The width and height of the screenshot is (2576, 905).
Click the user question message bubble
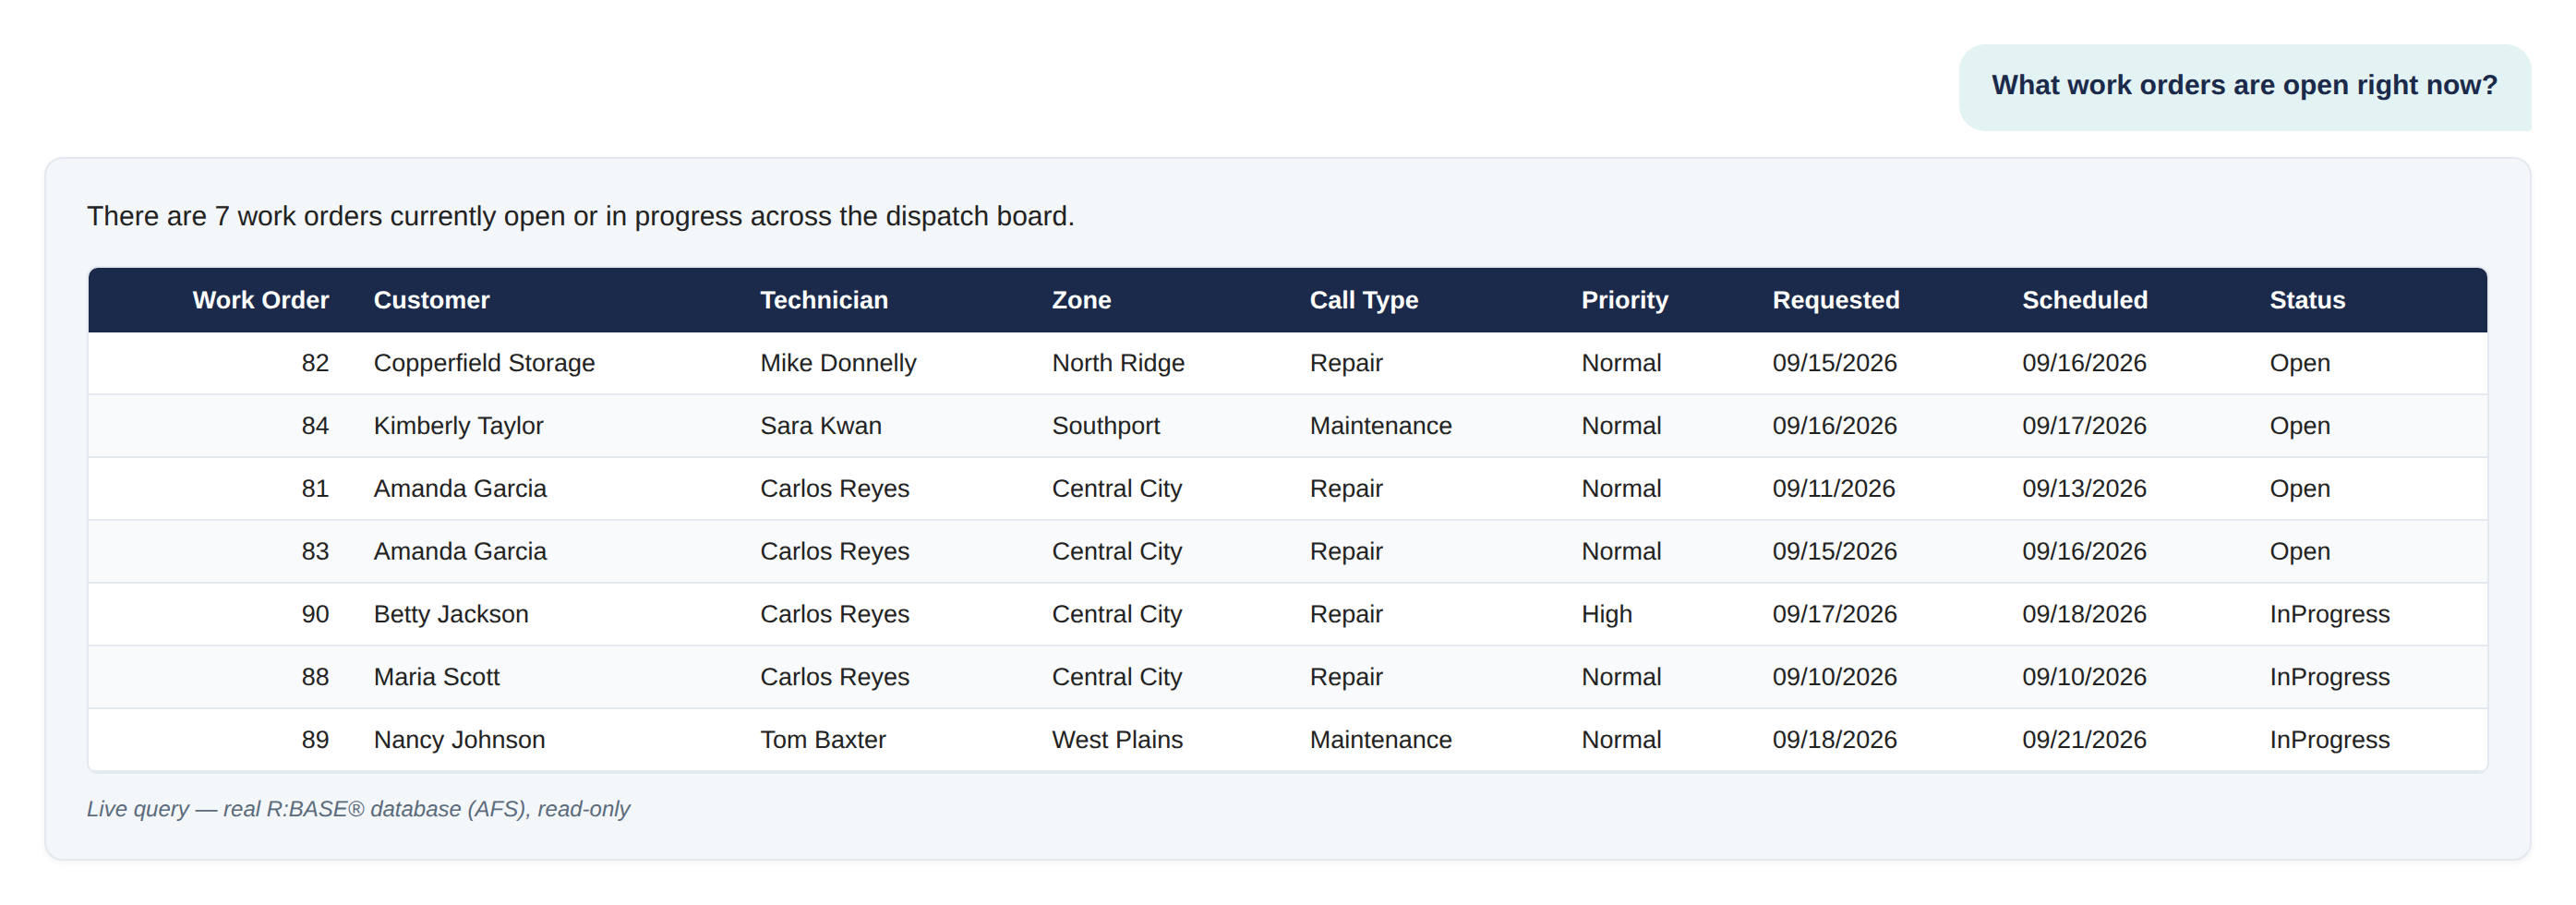tap(2244, 87)
